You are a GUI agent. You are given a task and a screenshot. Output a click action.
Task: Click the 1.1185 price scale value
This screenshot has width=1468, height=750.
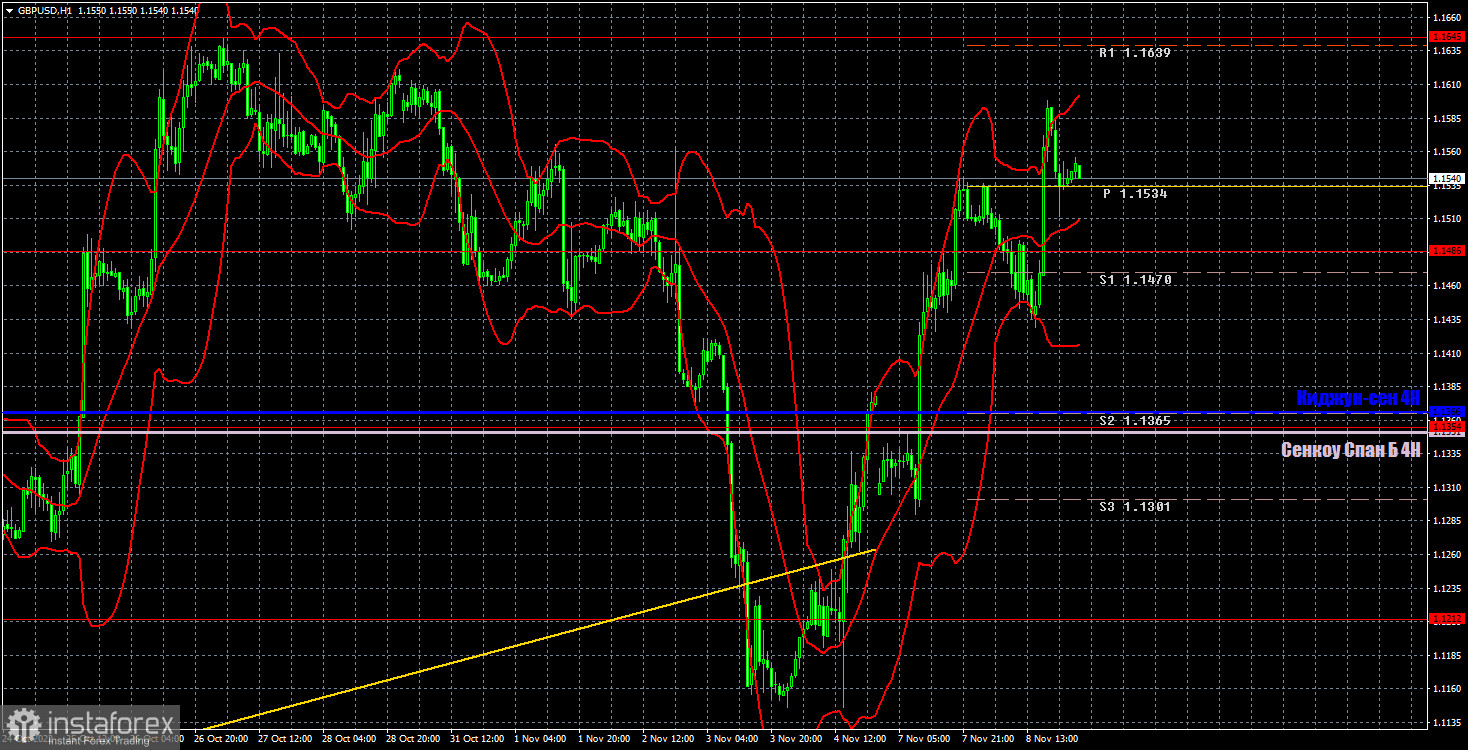click(1448, 655)
